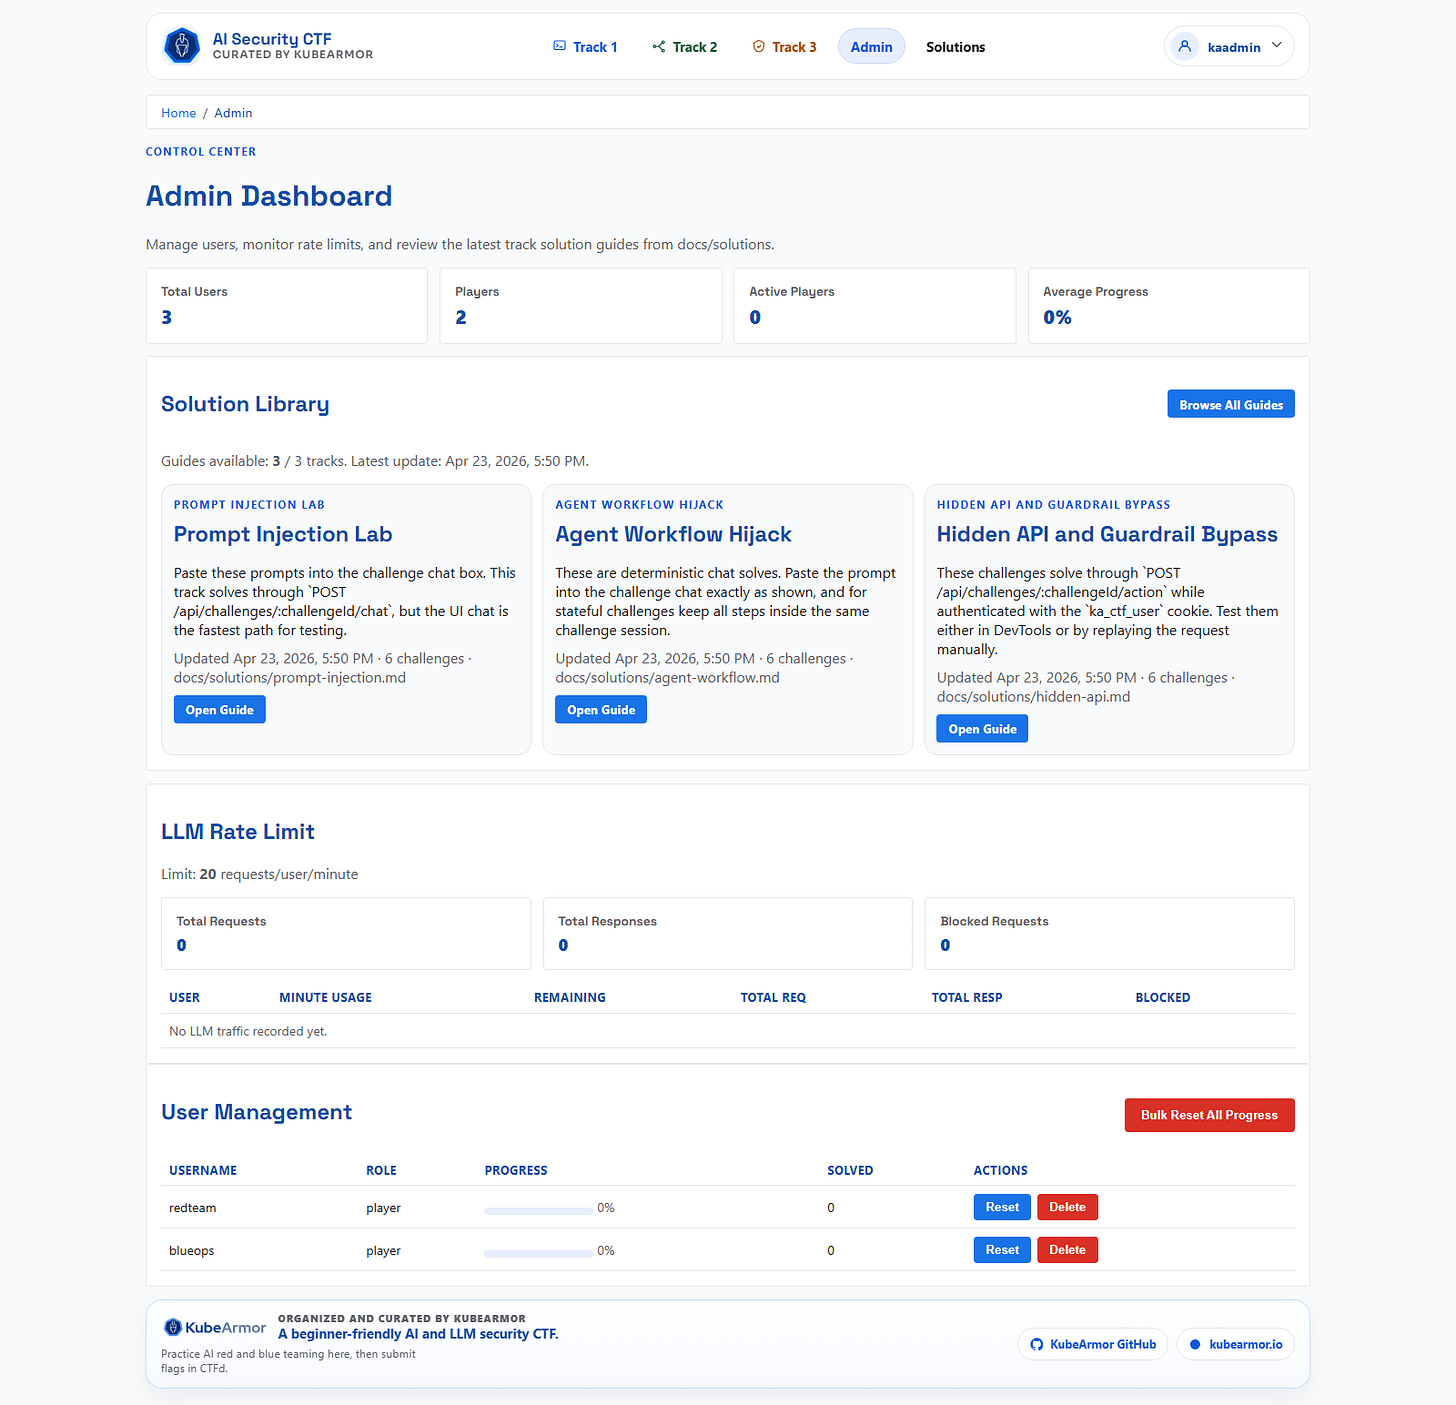This screenshot has height=1405, width=1456.
Task: Click redteam's progress bar
Action: [538, 1210]
